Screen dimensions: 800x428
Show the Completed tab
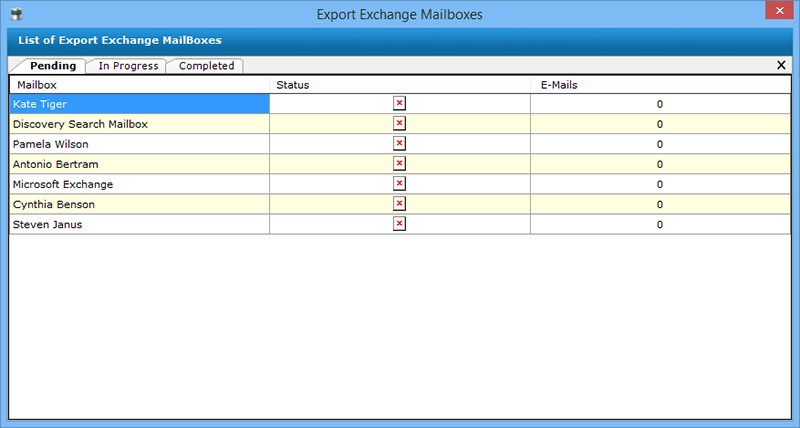pos(206,66)
